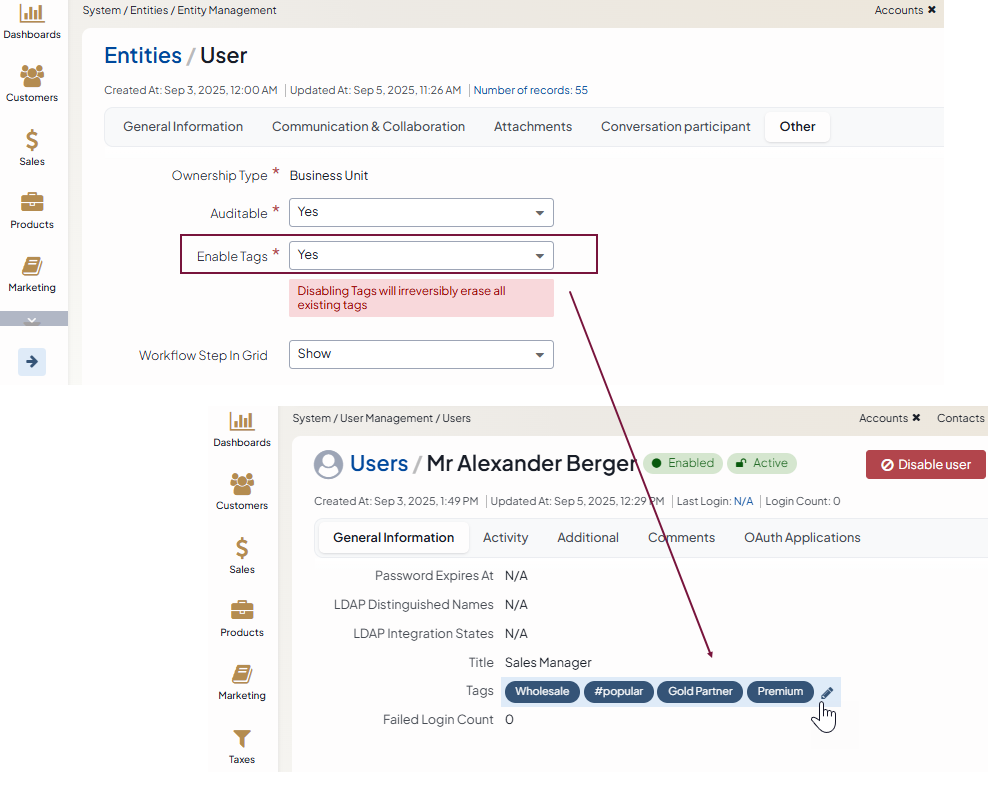This screenshot has height=794, width=988.
Task: Remove the Accounts pin in top bar
Action: 932,10
